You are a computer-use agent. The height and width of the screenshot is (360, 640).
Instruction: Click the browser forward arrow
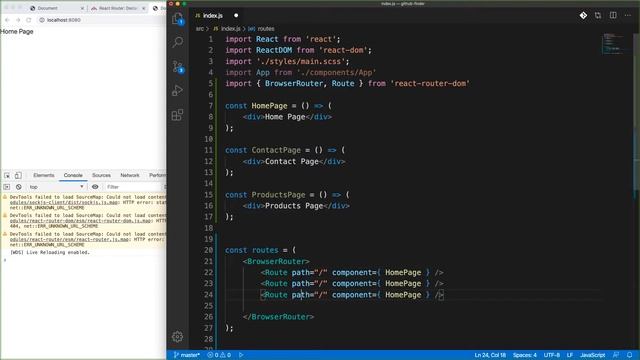click(18, 20)
